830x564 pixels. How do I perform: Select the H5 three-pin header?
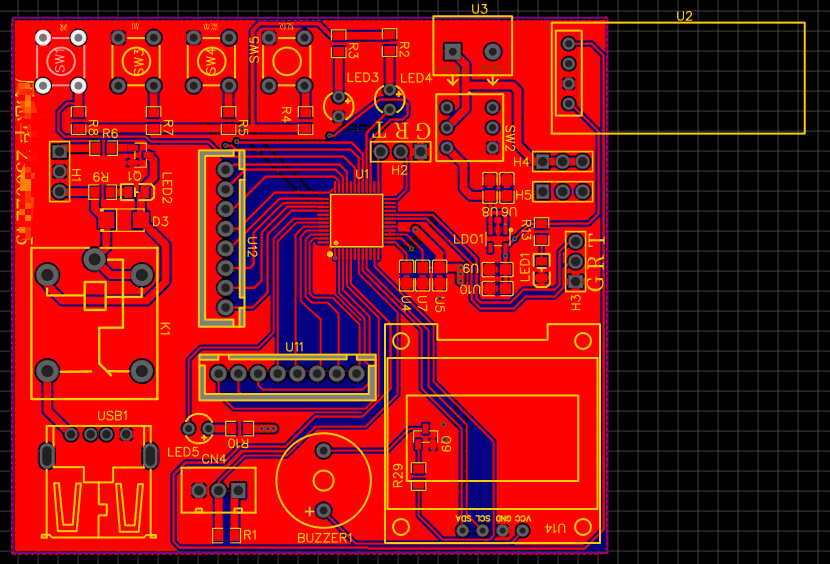point(562,192)
